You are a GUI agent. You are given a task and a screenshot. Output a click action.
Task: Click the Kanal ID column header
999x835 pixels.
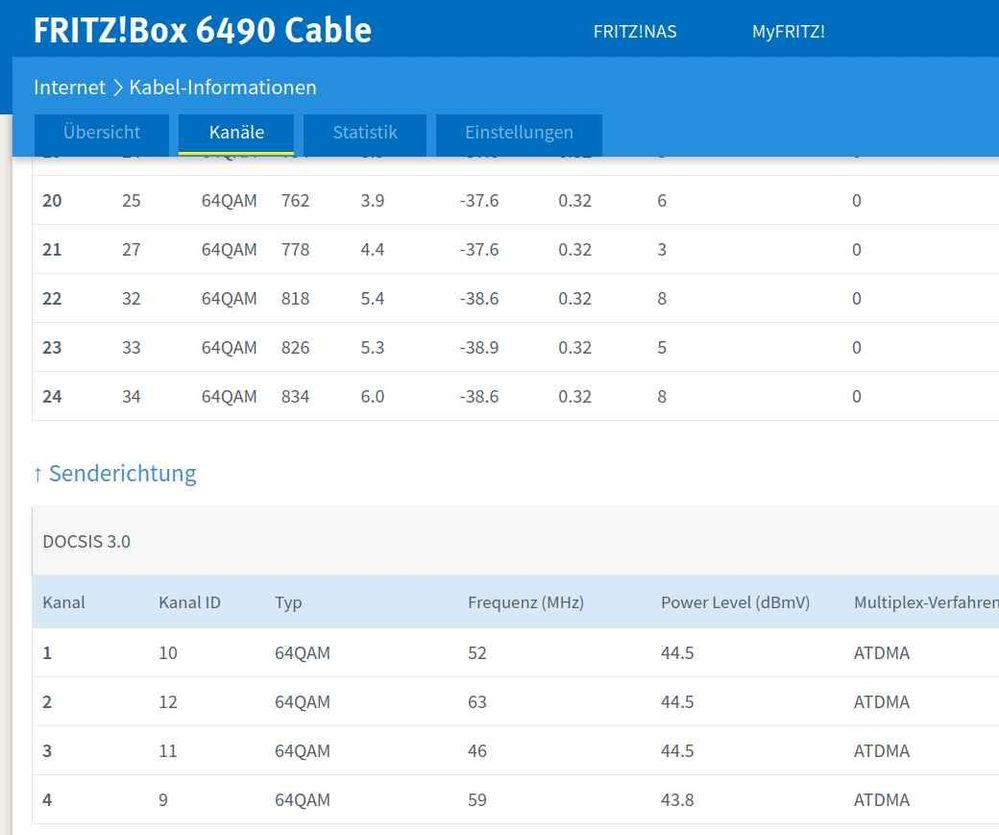[189, 603]
